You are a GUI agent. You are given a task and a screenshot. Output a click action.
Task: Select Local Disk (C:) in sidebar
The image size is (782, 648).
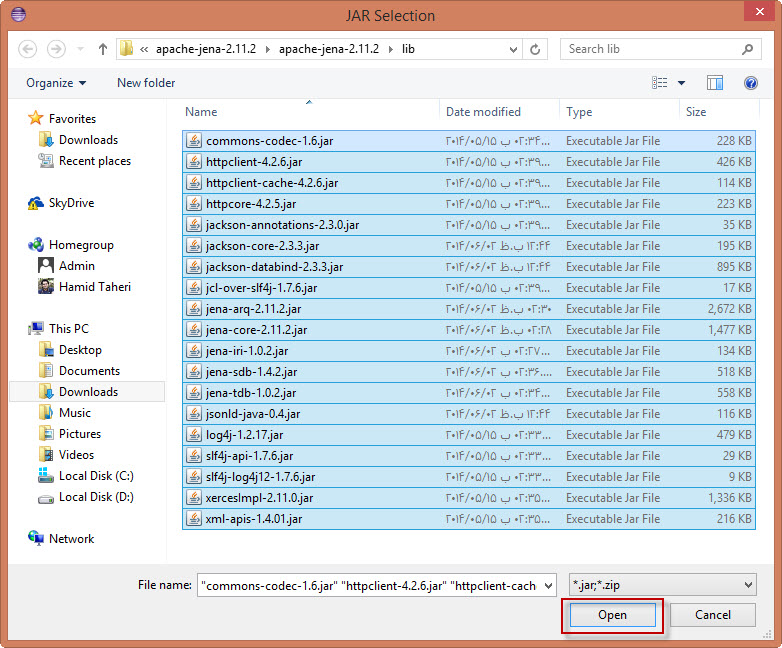pos(96,476)
